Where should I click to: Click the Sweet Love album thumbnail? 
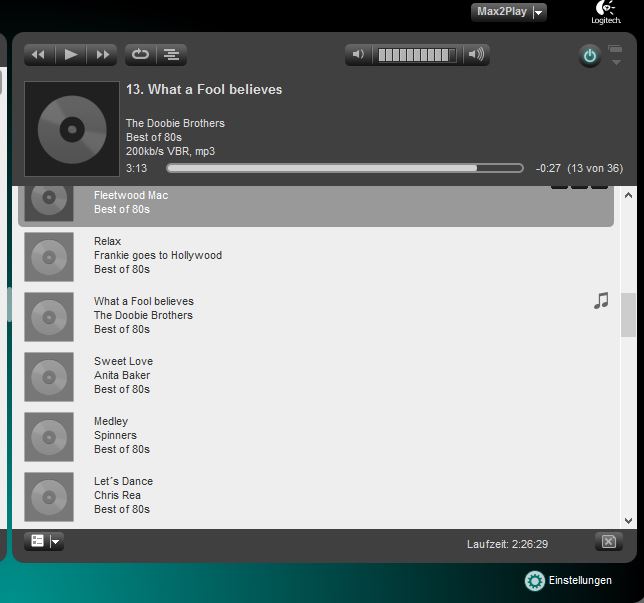coord(49,376)
